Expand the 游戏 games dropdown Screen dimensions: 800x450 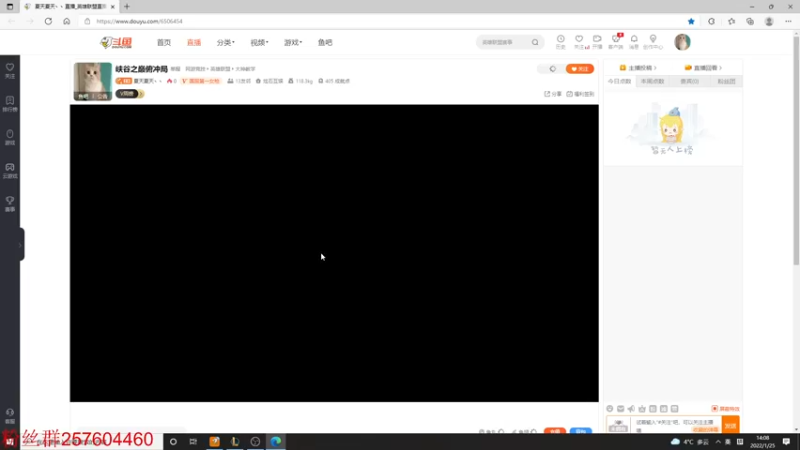pyautogui.click(x=293, y=42)
